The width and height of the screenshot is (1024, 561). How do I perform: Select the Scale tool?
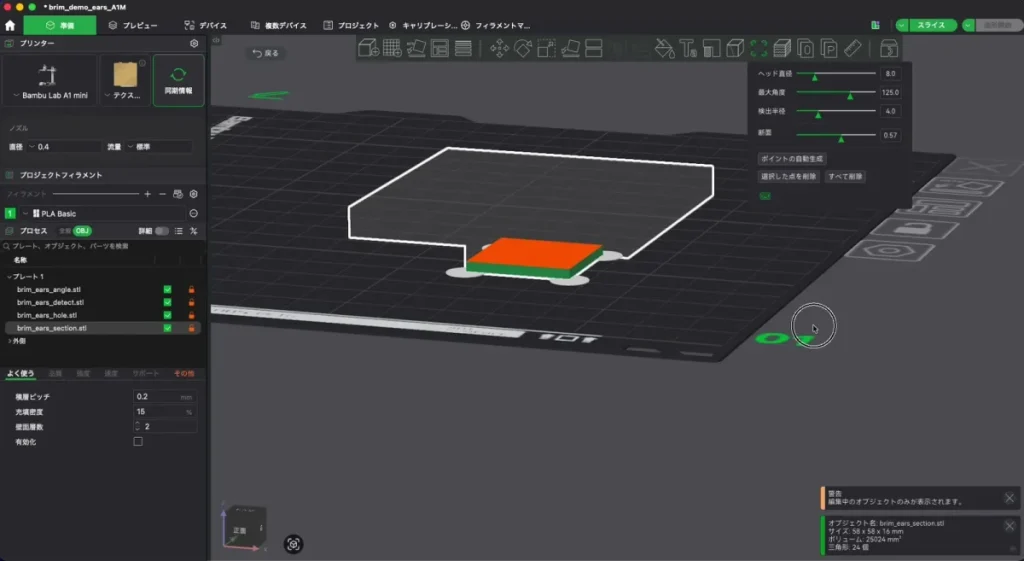point(547,48)
